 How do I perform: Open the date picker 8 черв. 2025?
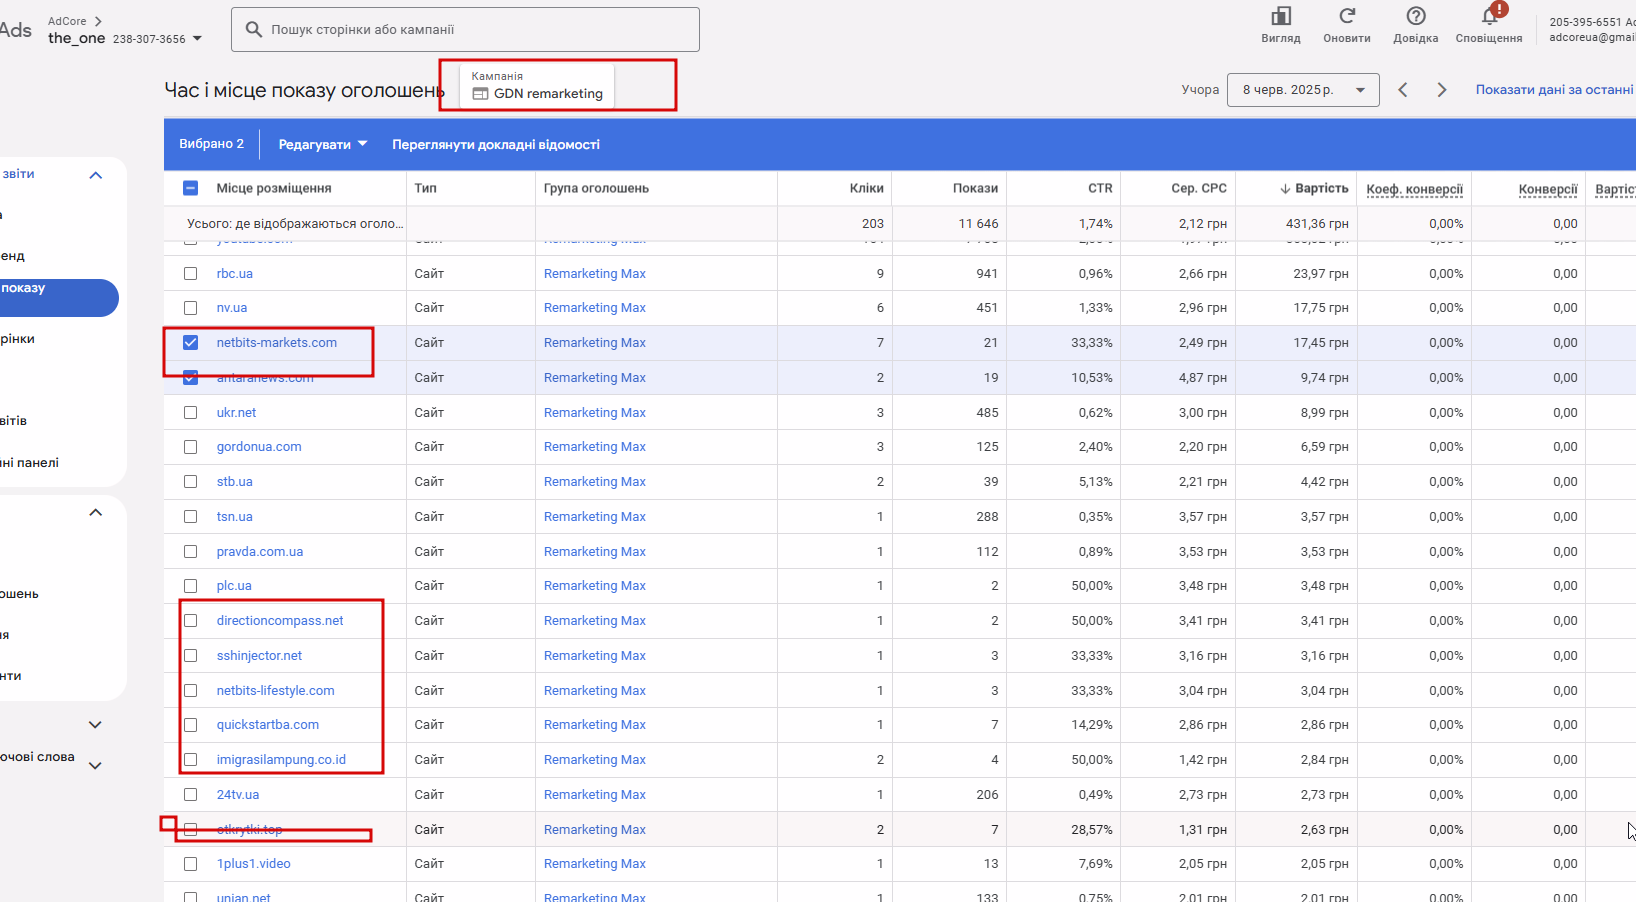[1303, 90]
